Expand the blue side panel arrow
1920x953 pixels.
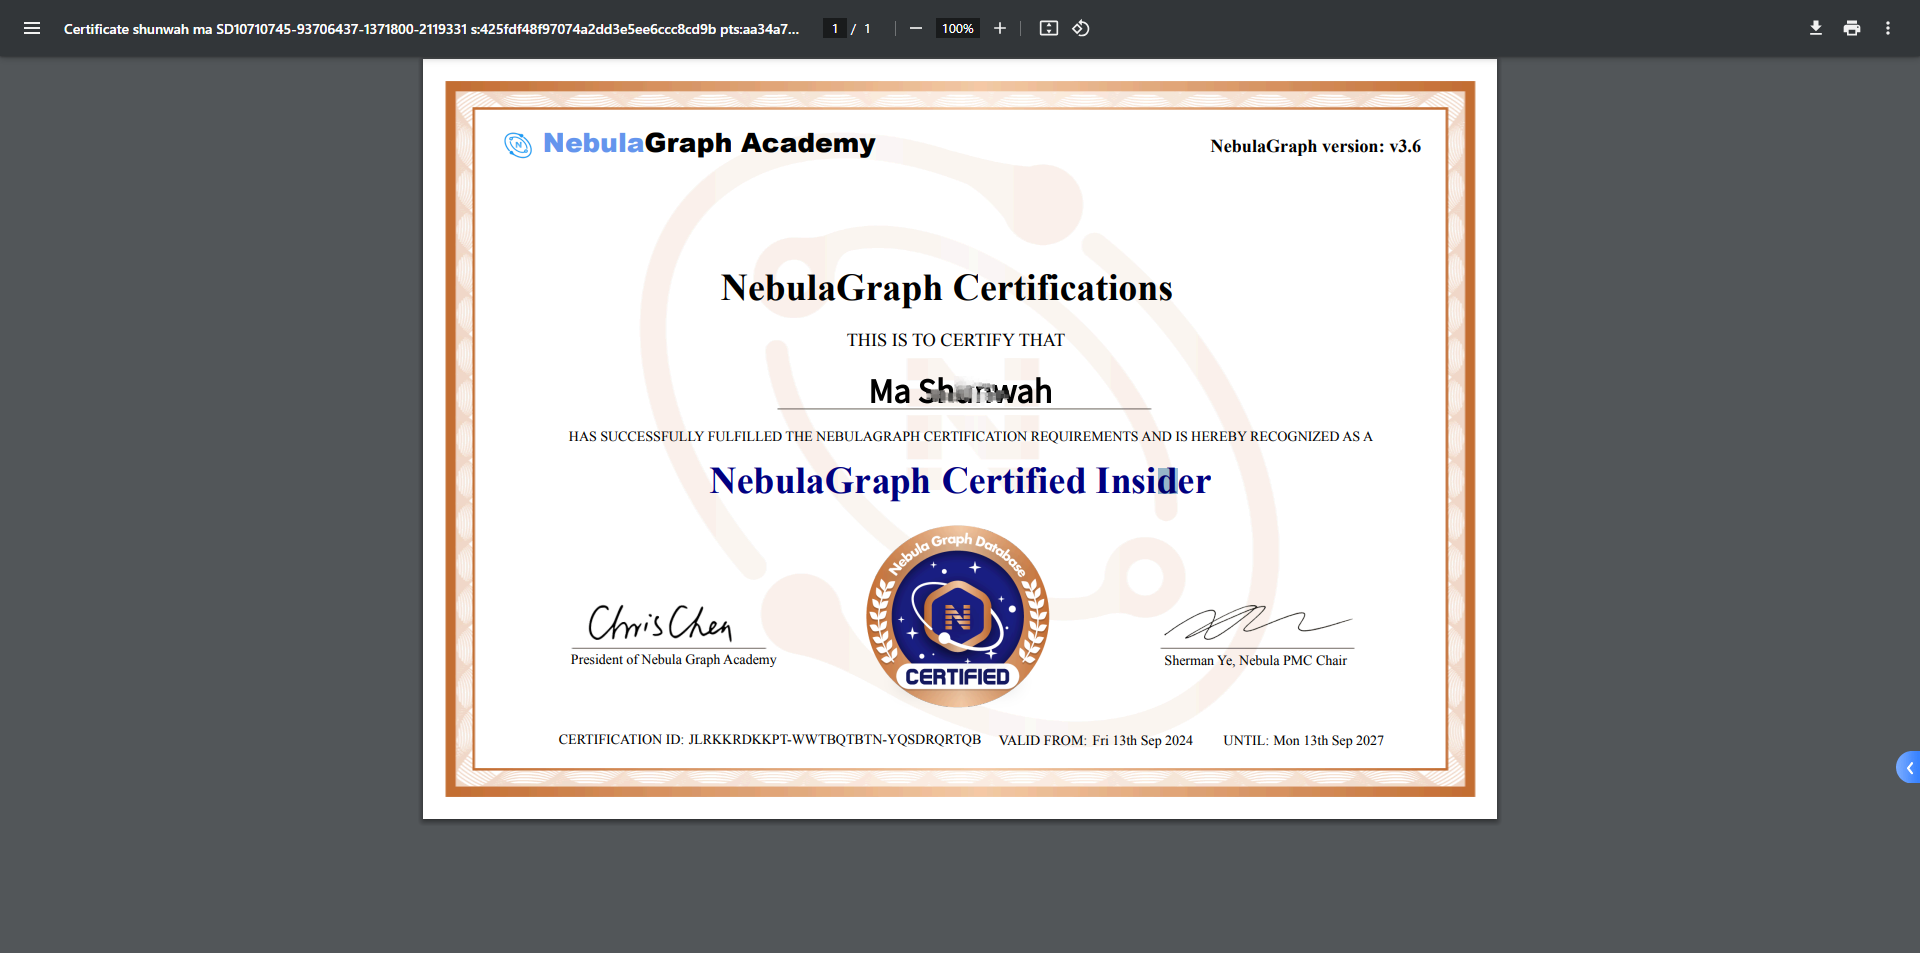tap(1908, 767)
